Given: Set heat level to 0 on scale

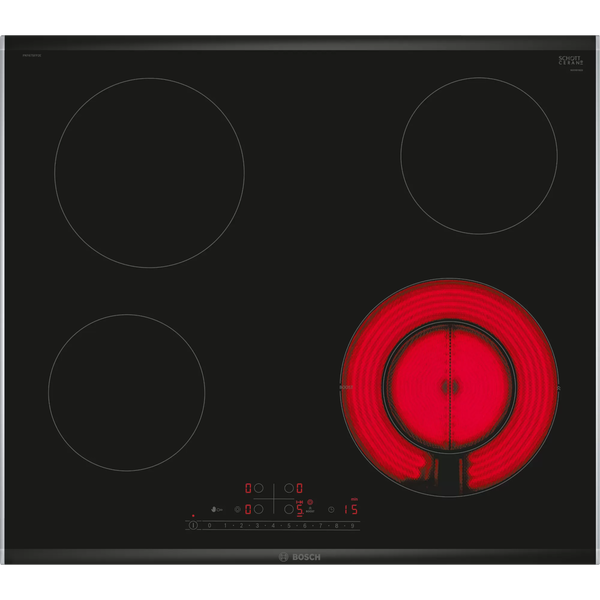Looking at the screenshot, I should tap(209, 525).
